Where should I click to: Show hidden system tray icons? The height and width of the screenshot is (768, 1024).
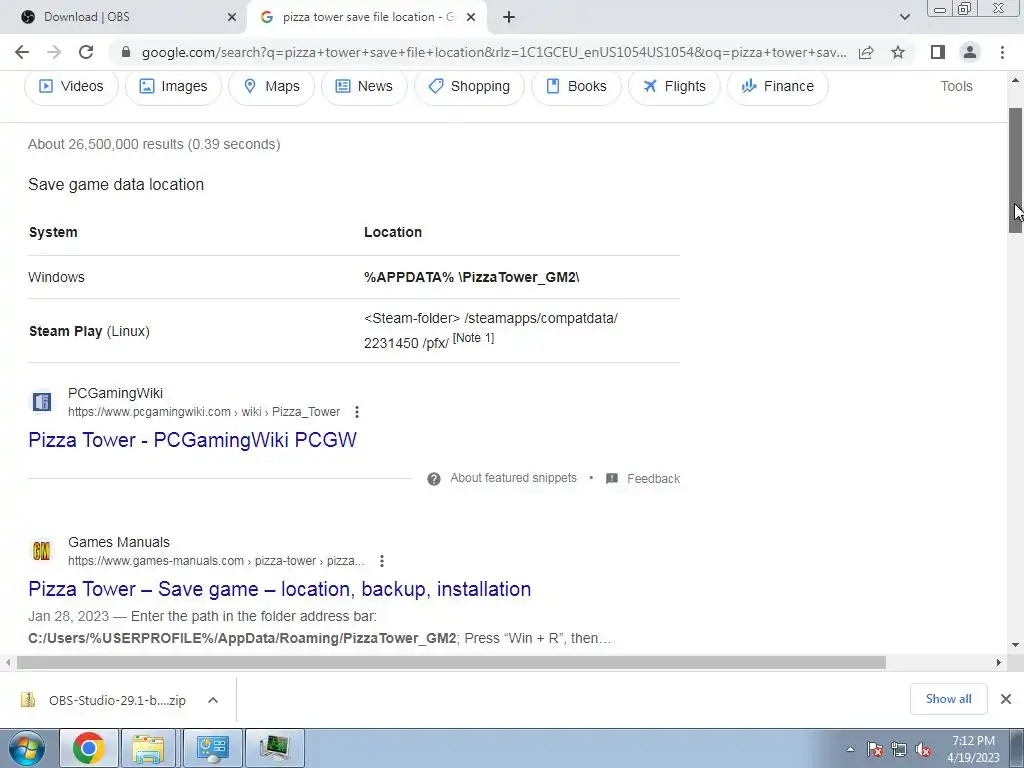tap(850, 749)
